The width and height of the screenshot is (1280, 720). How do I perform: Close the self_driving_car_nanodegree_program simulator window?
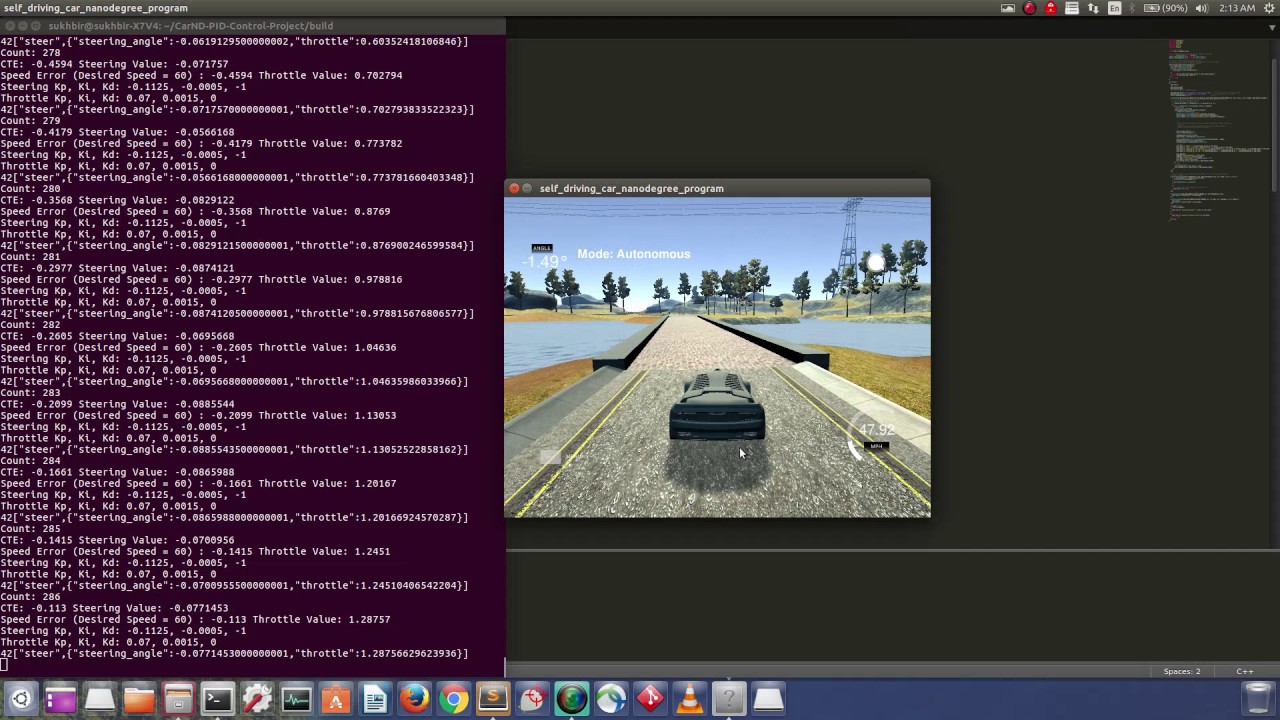[x=514, y=188]
